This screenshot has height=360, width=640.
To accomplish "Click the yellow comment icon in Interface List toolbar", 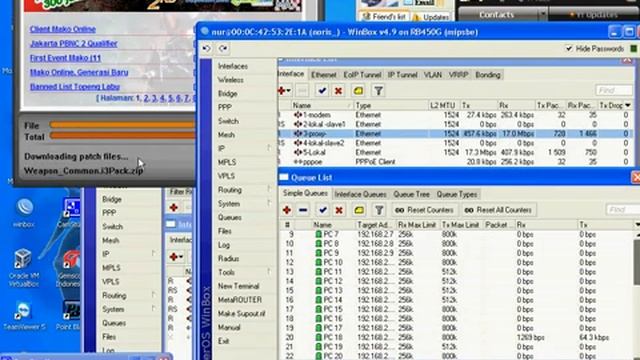I will [358, 91].
